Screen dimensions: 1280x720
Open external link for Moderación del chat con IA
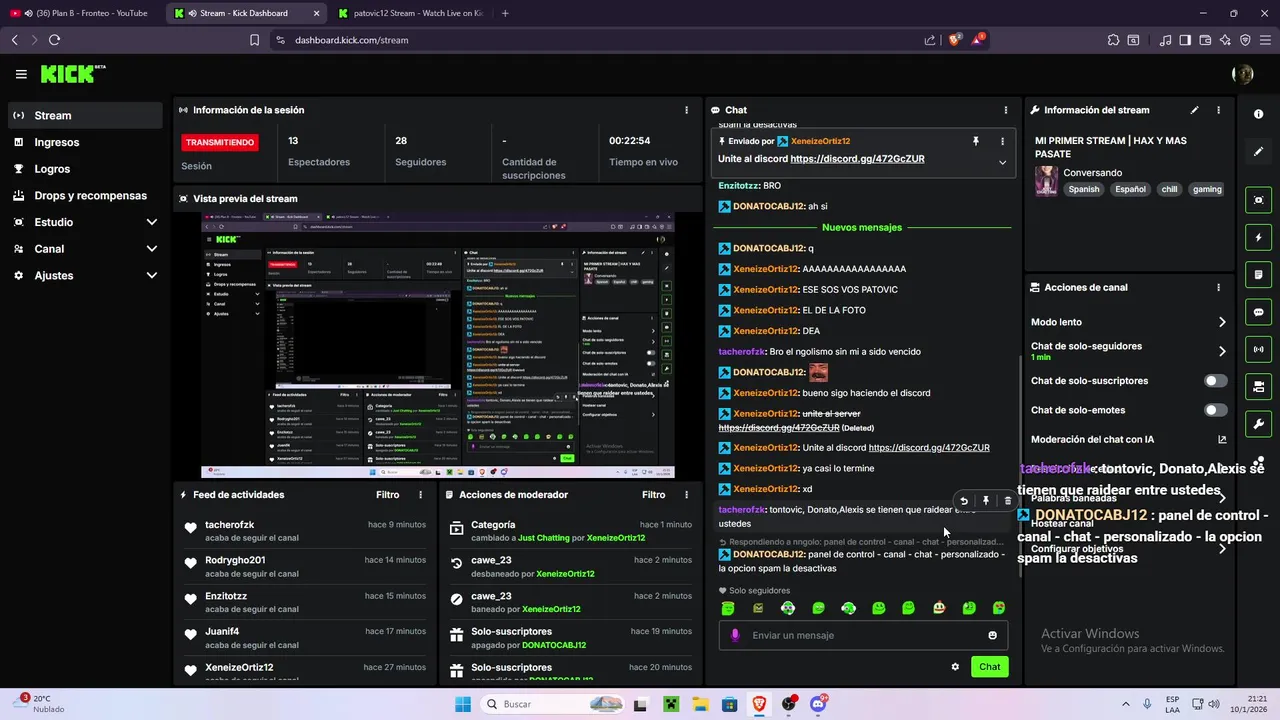coord(1222,439)
